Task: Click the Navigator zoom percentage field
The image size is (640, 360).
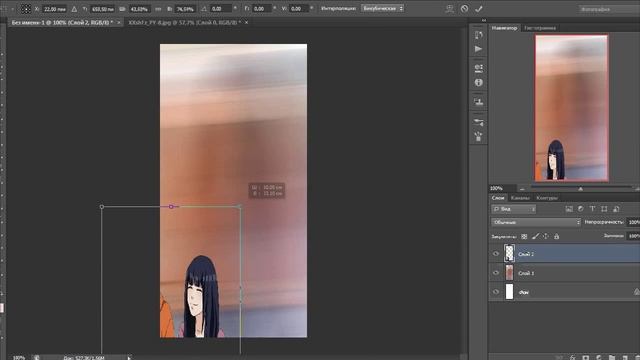Action: tap(502, 189)
